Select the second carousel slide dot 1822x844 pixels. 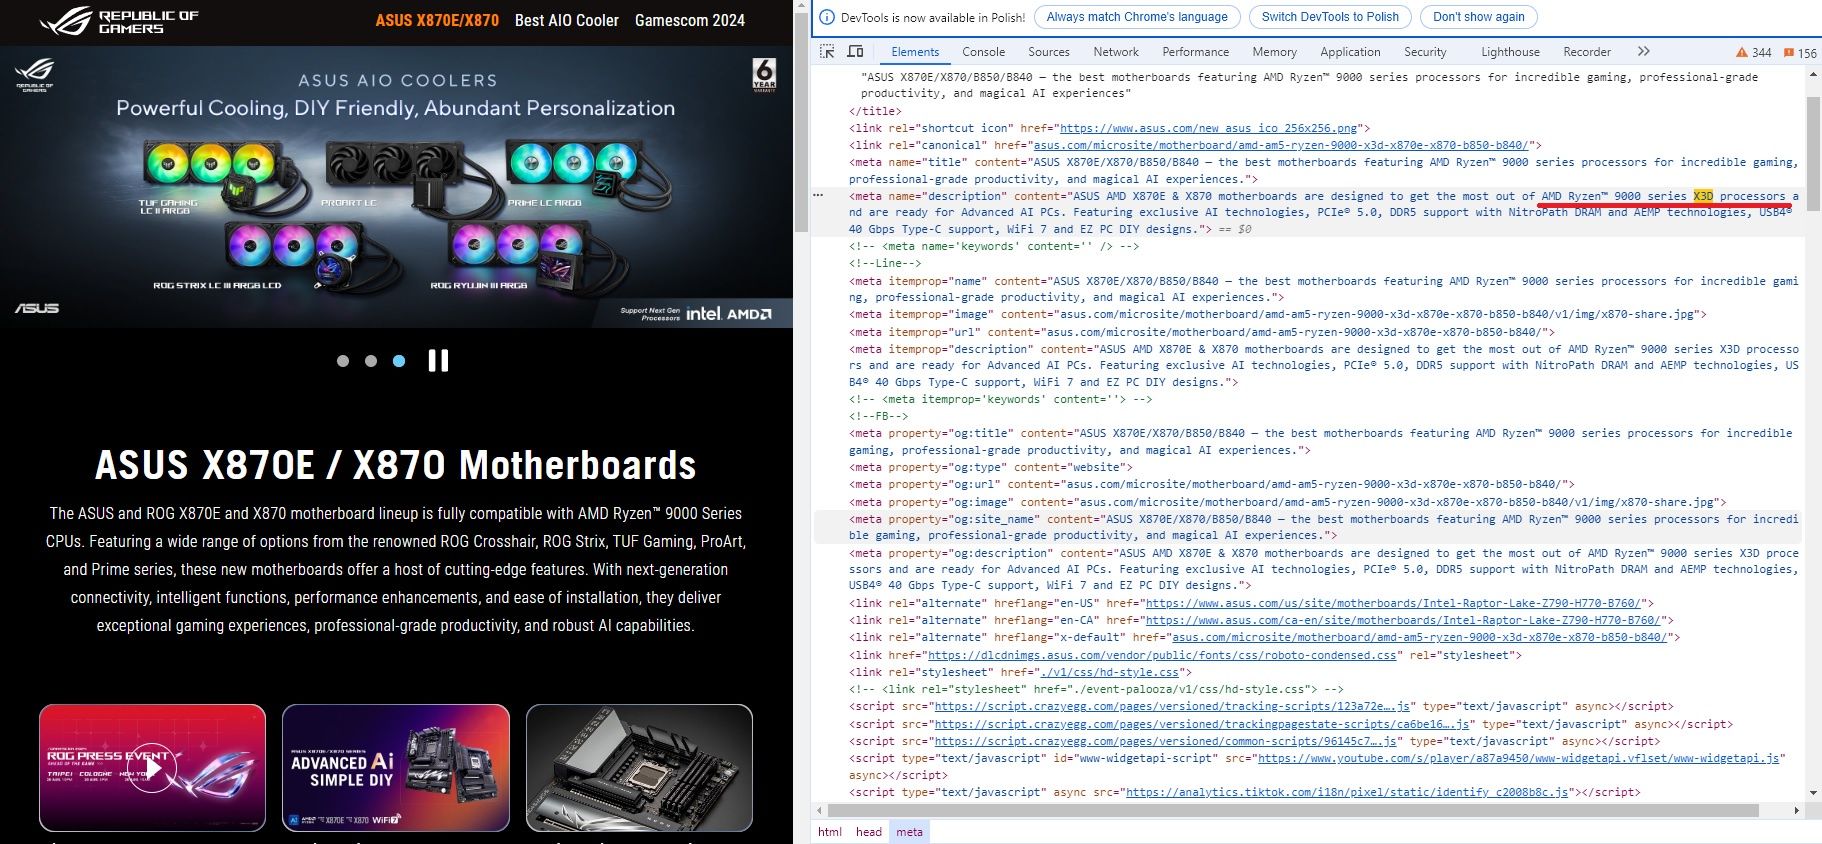[x=371, y=361]
